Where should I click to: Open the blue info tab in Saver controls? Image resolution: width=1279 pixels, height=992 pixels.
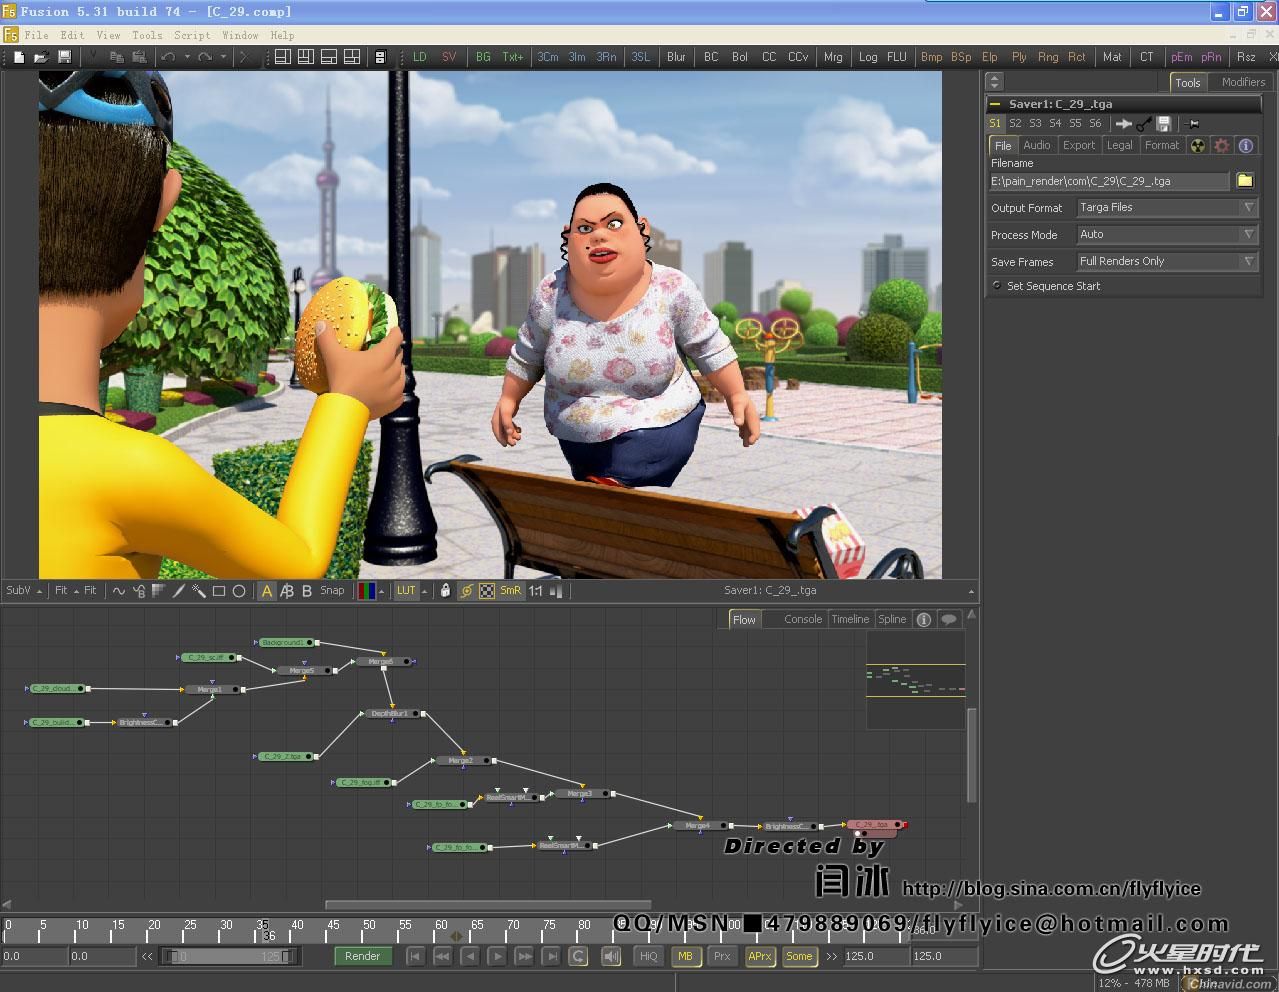pyautogui.click(x=1246, y=146)
